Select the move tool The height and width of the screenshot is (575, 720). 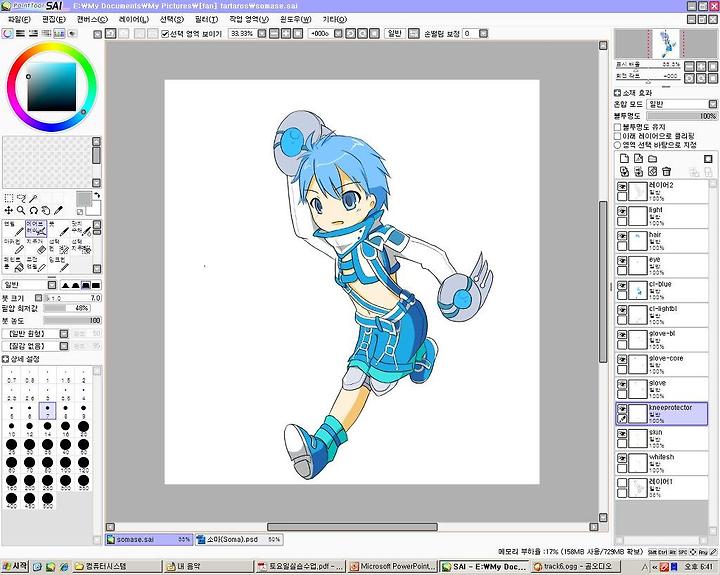pyautogui.click(x=9, y=210)
